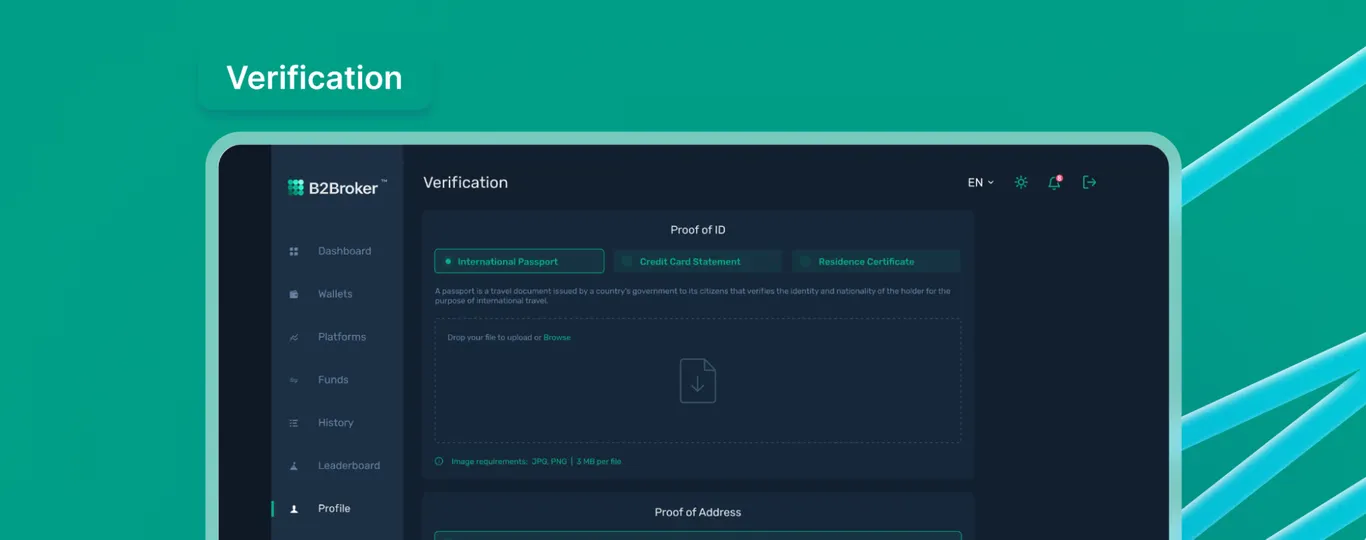Click the Wallets sidebar icon
Viewport: 1366px width, 540px height.
pyautogui.click(x=294, y=294)
